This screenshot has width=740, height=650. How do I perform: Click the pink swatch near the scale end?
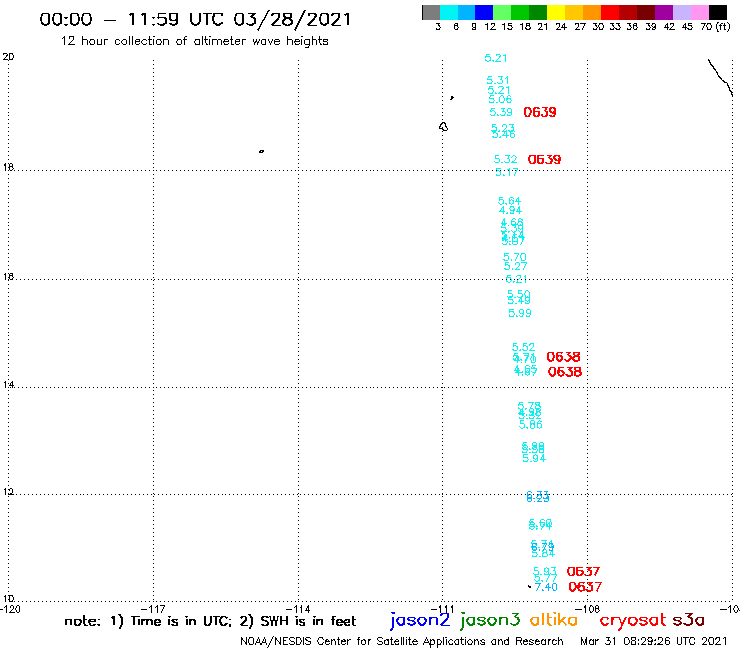[699, 12]
